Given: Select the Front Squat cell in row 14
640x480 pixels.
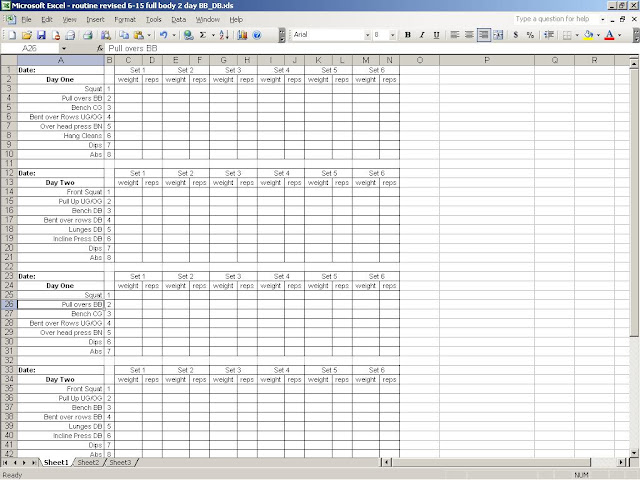Looking at the screenshot, I should point(60,192).
